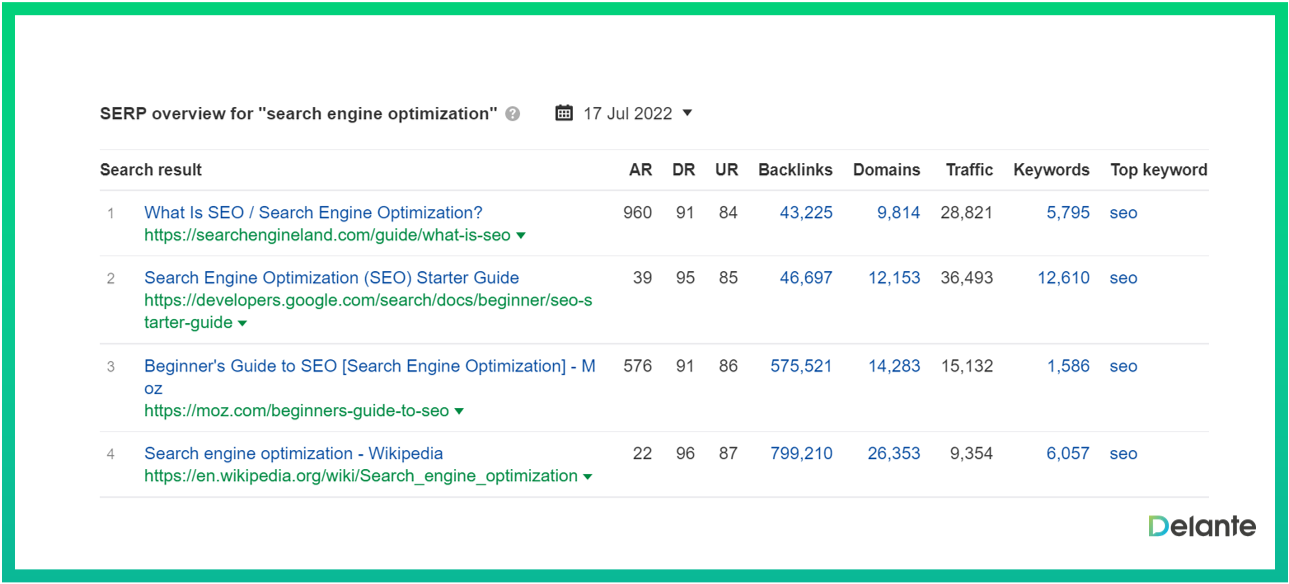This screenshot has width=1289, height=584.
Task: Click top keyword 'seo' in Moz row
Action: click(x=1123, y=366)
